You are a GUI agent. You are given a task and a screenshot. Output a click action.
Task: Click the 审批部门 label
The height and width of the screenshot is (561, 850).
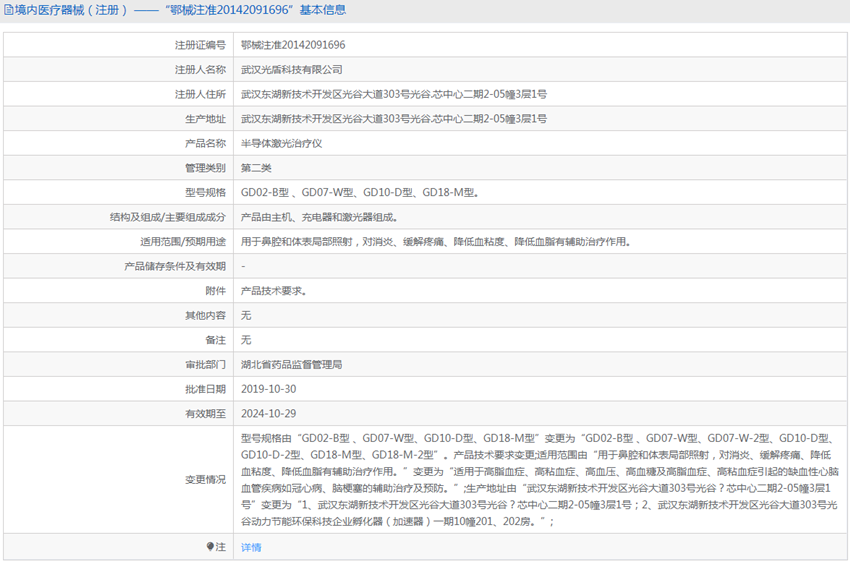205,365
